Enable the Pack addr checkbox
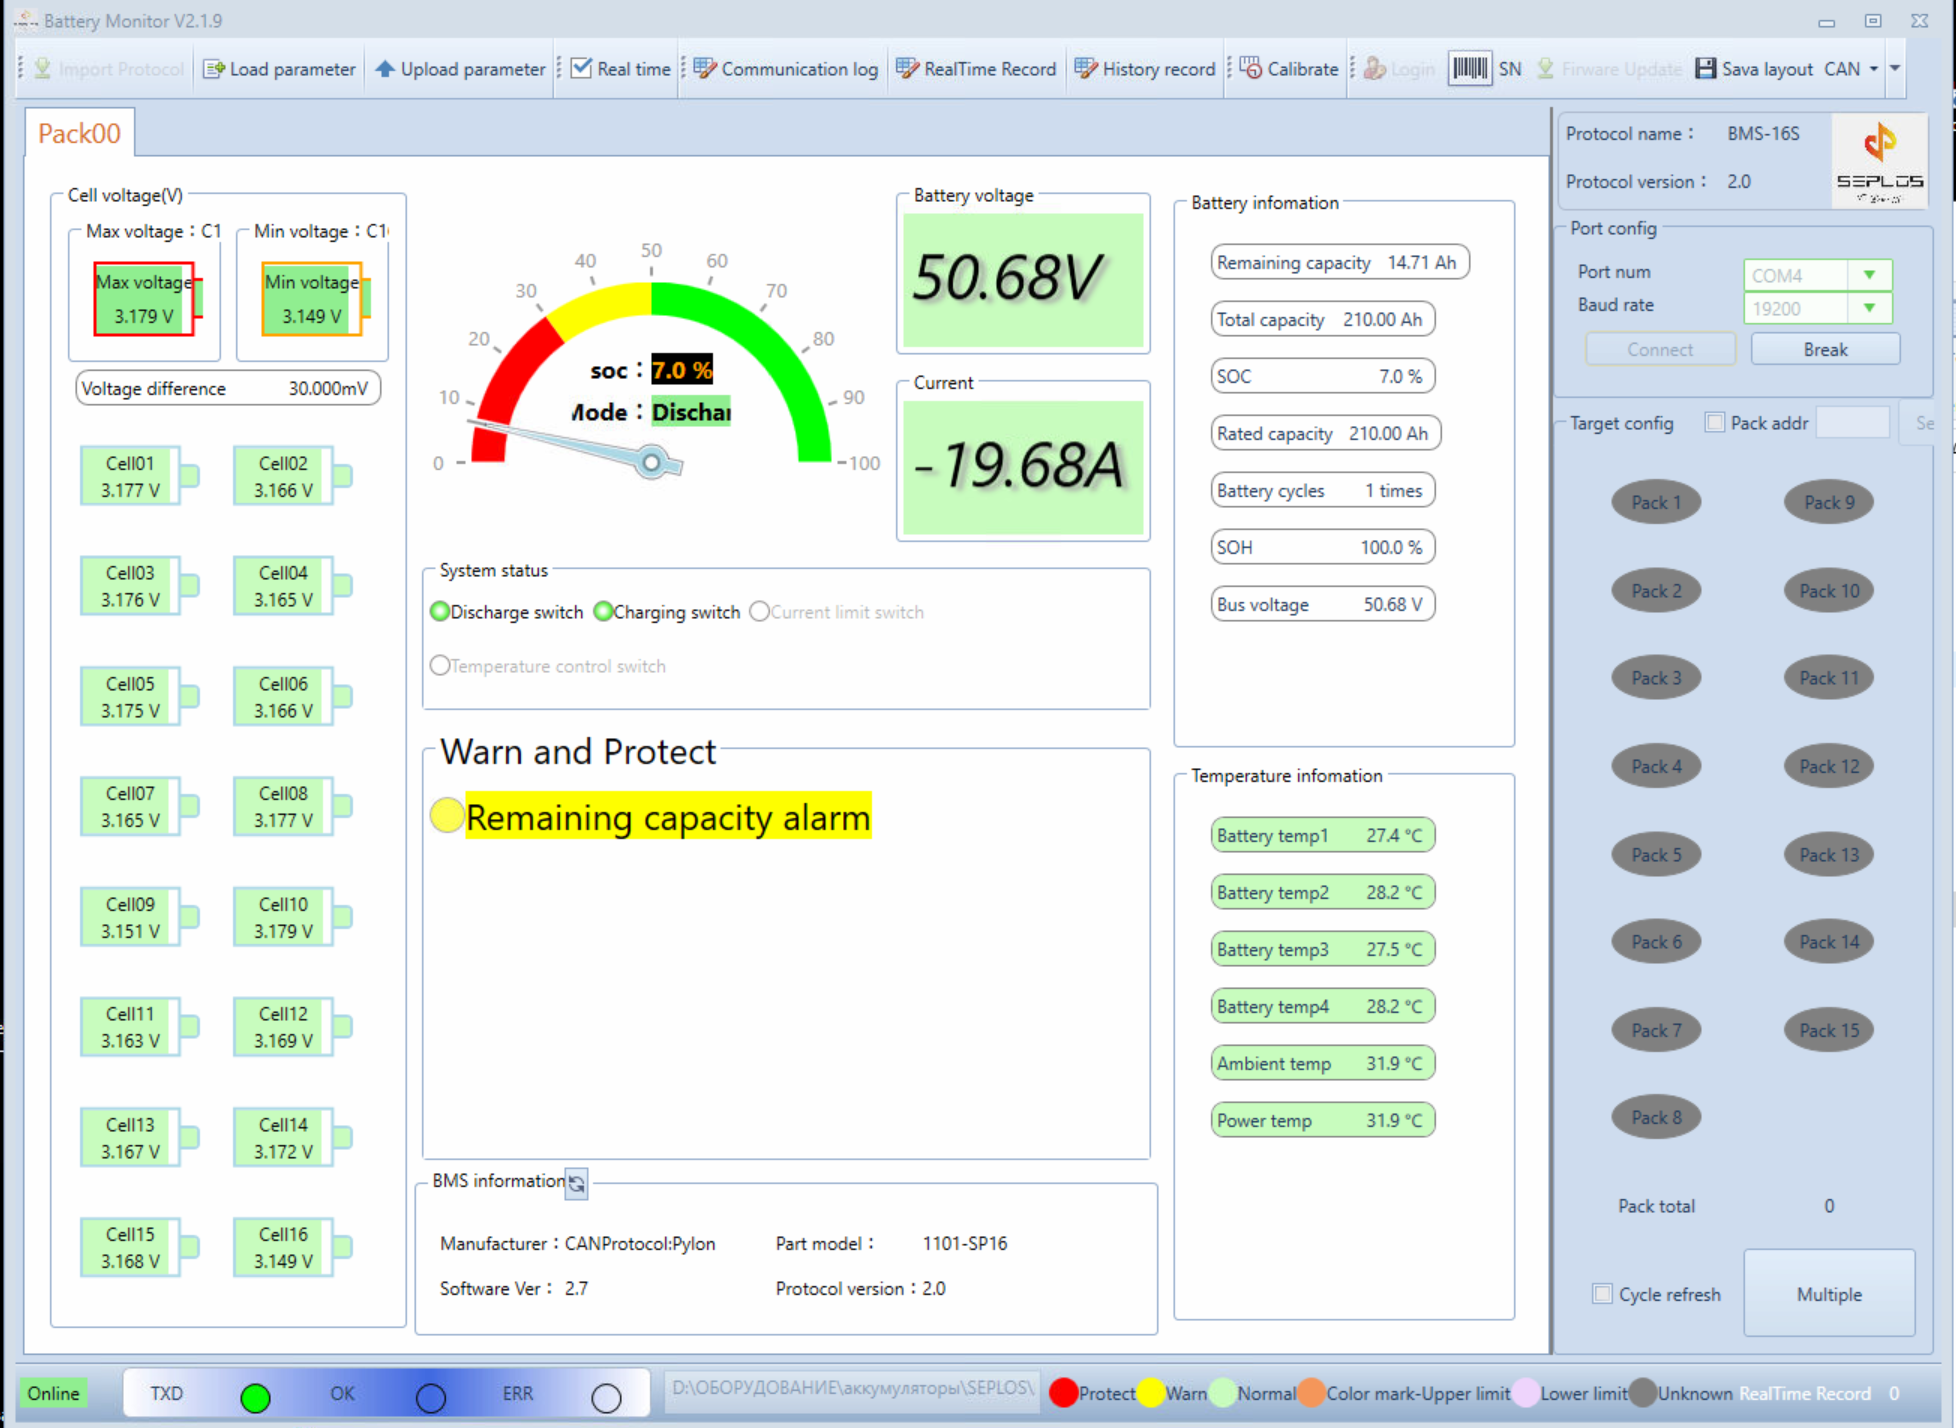This screenshot has height=1428, width=1956. (1715, 423)
